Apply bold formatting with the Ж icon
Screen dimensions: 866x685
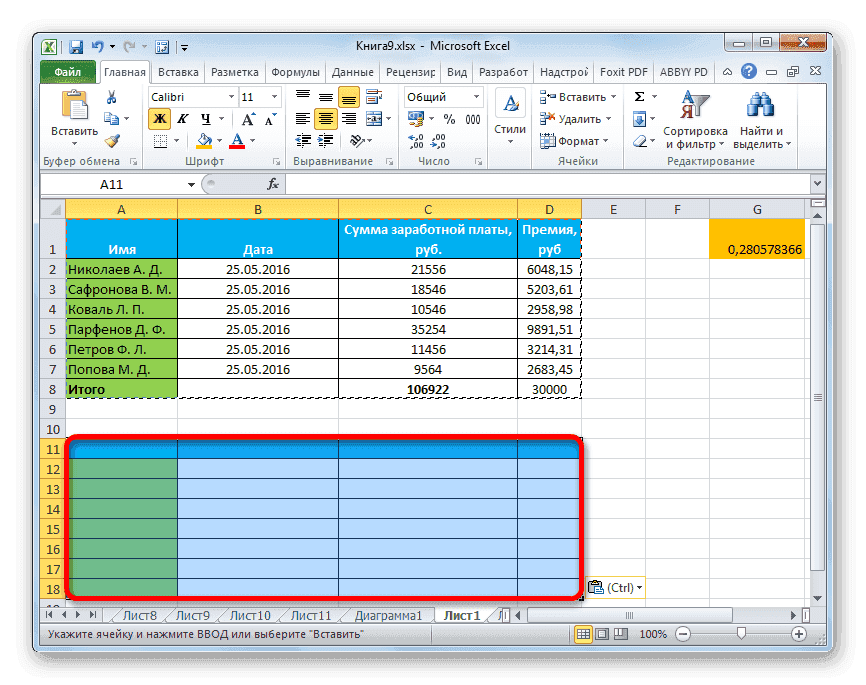160,119
